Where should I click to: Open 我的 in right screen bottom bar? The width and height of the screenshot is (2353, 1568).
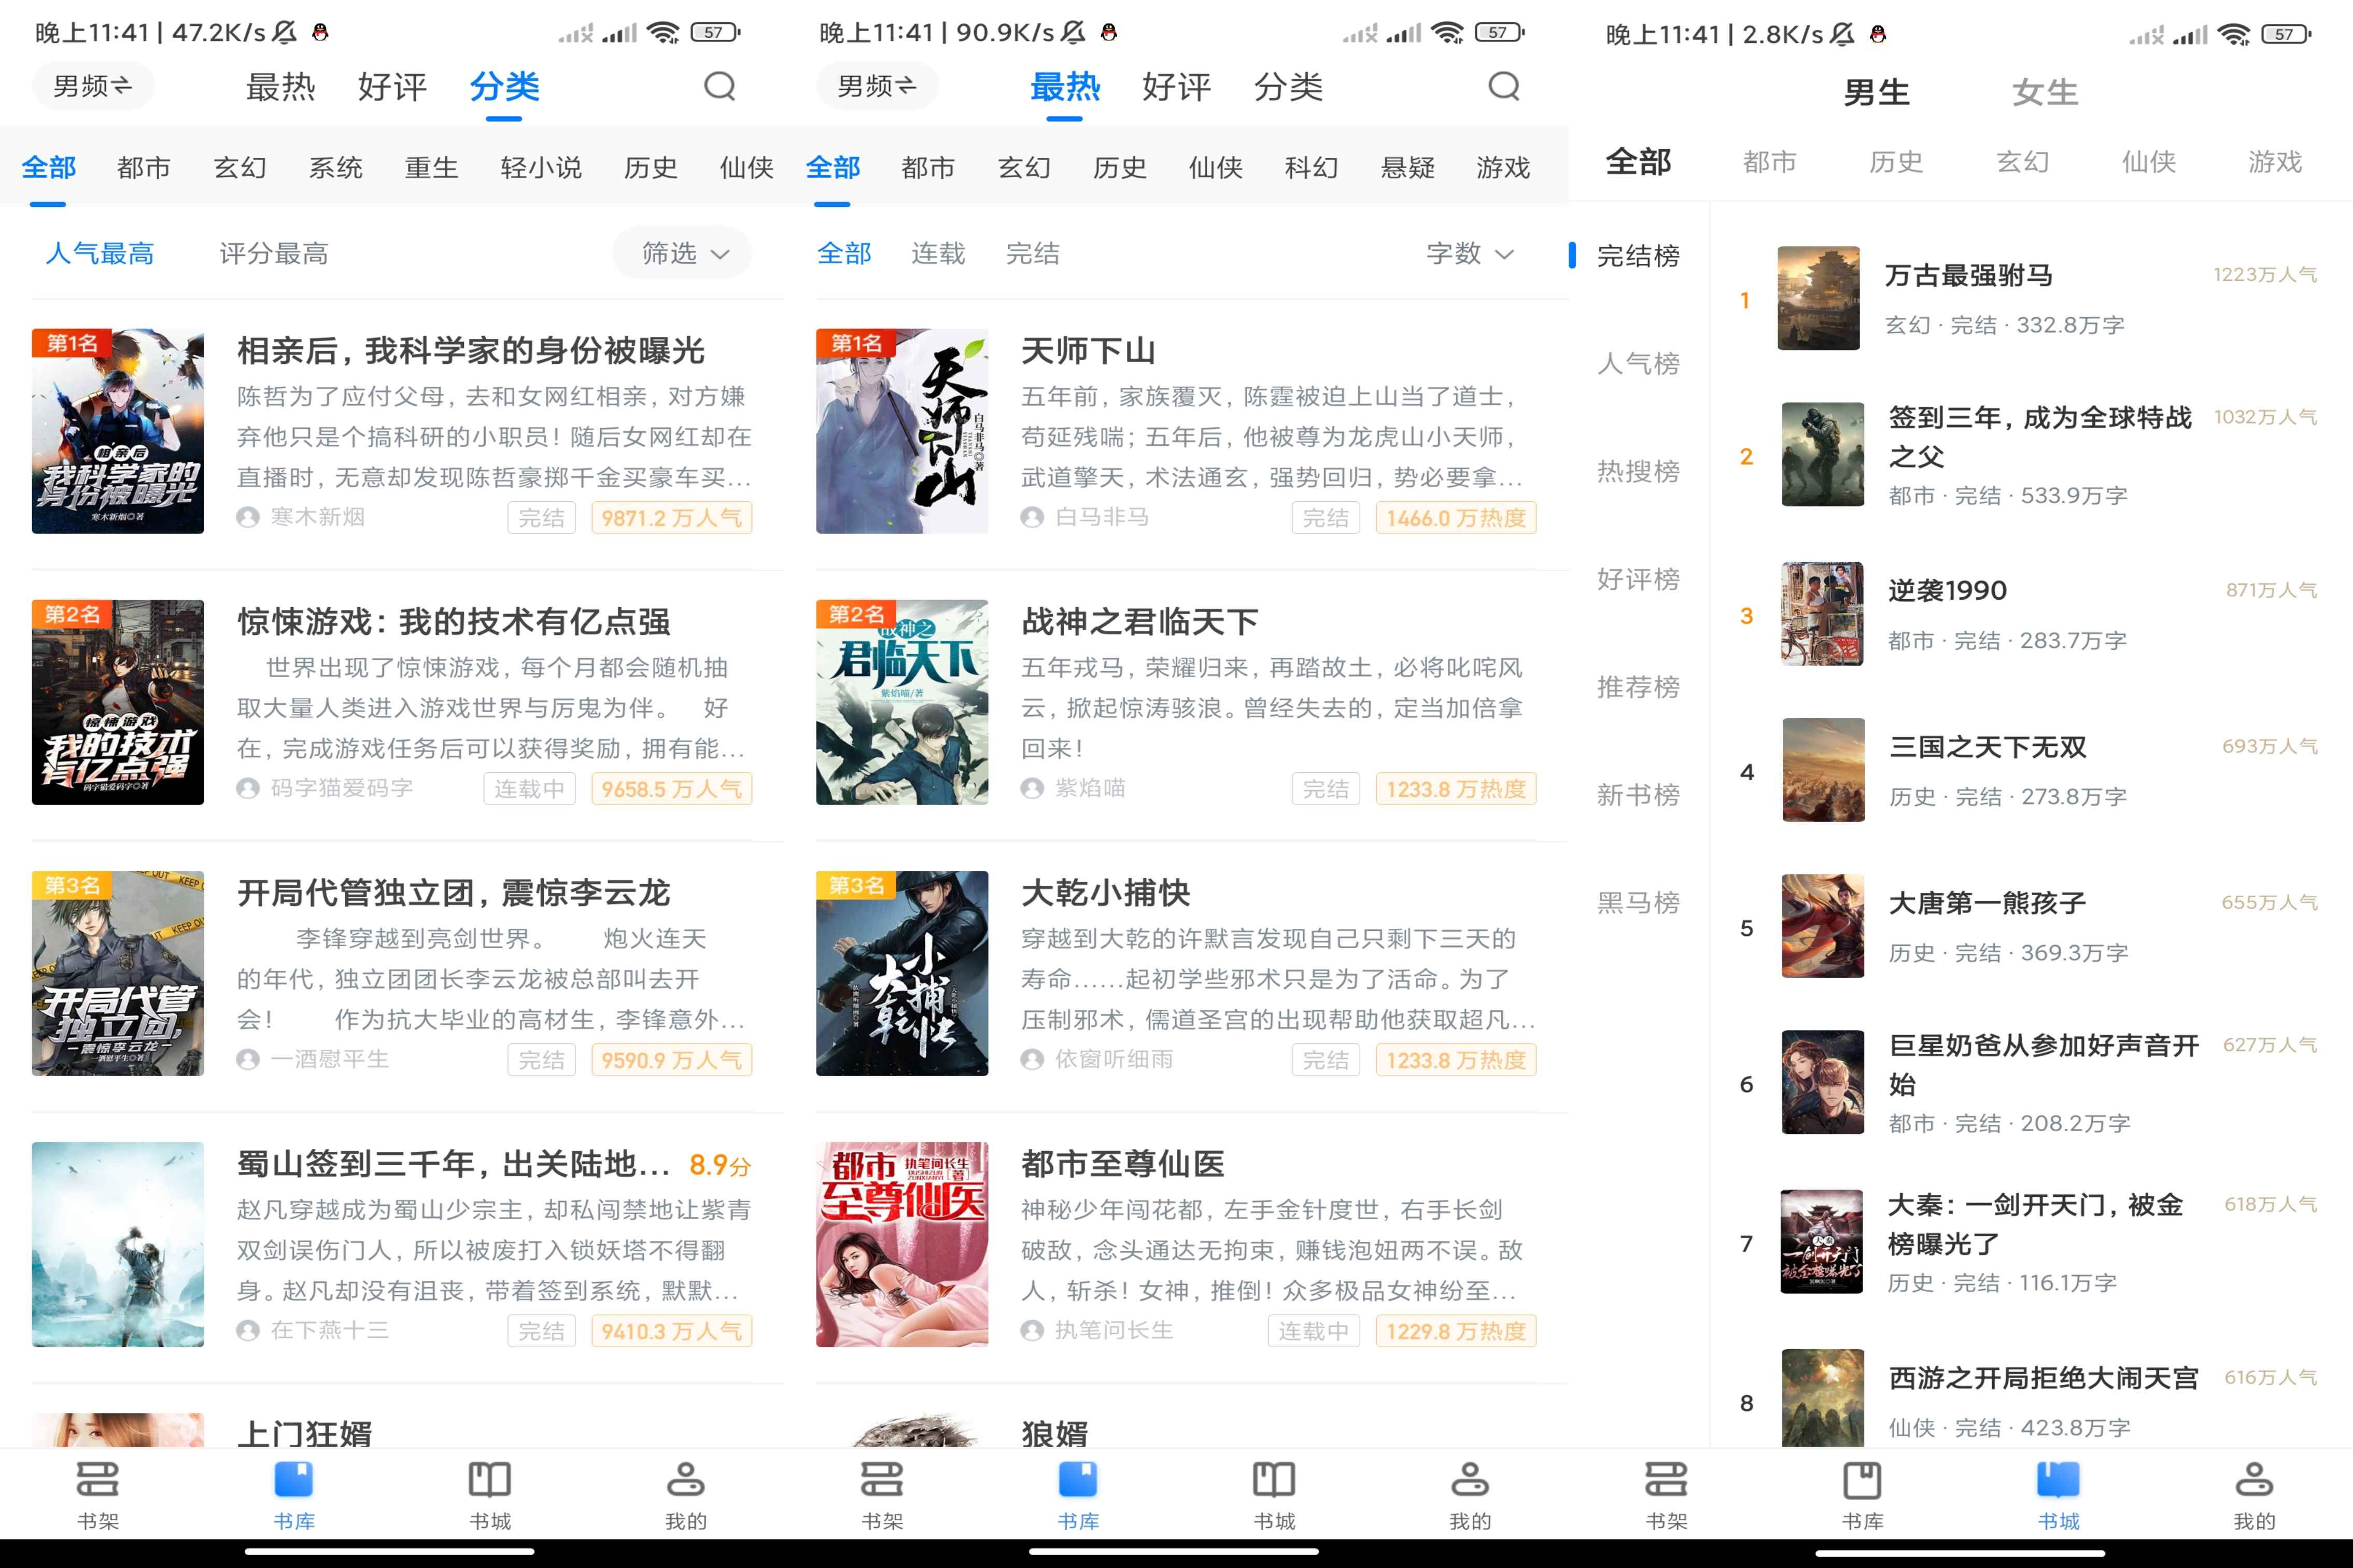[2254, 1496]
